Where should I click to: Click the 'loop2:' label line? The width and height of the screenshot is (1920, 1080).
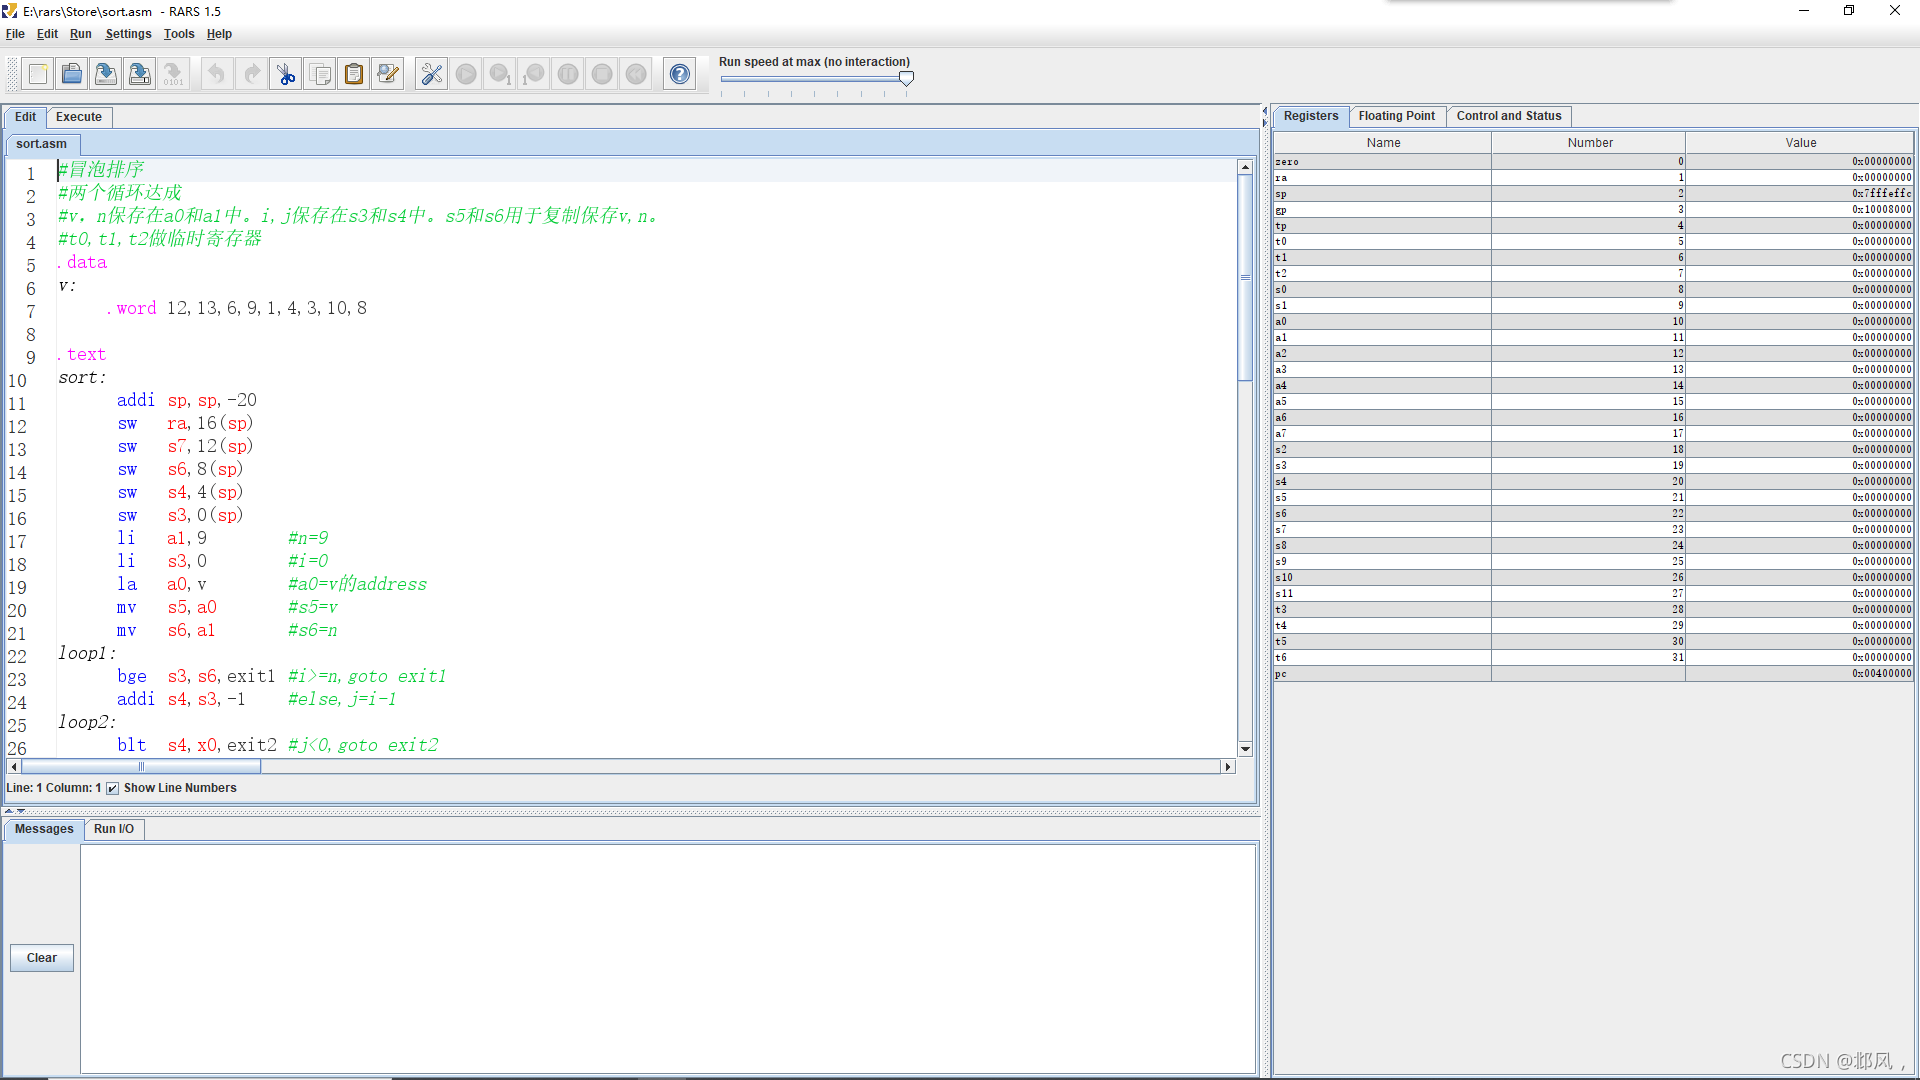87,722
